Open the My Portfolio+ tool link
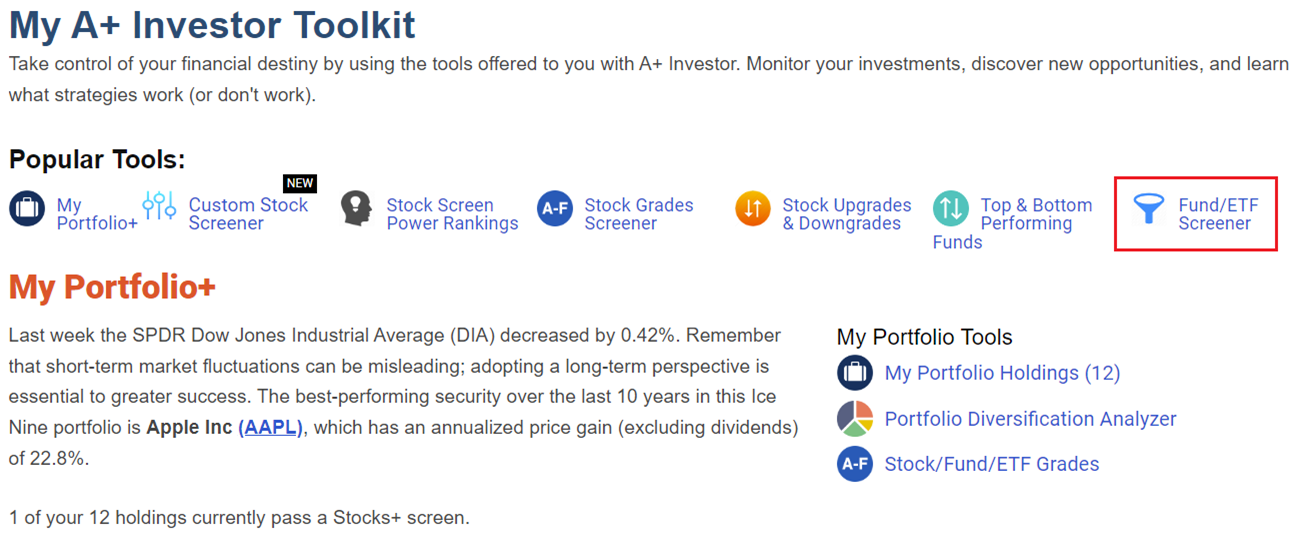1302x545 pixels. pyautogui.click(x=97, y=214)
